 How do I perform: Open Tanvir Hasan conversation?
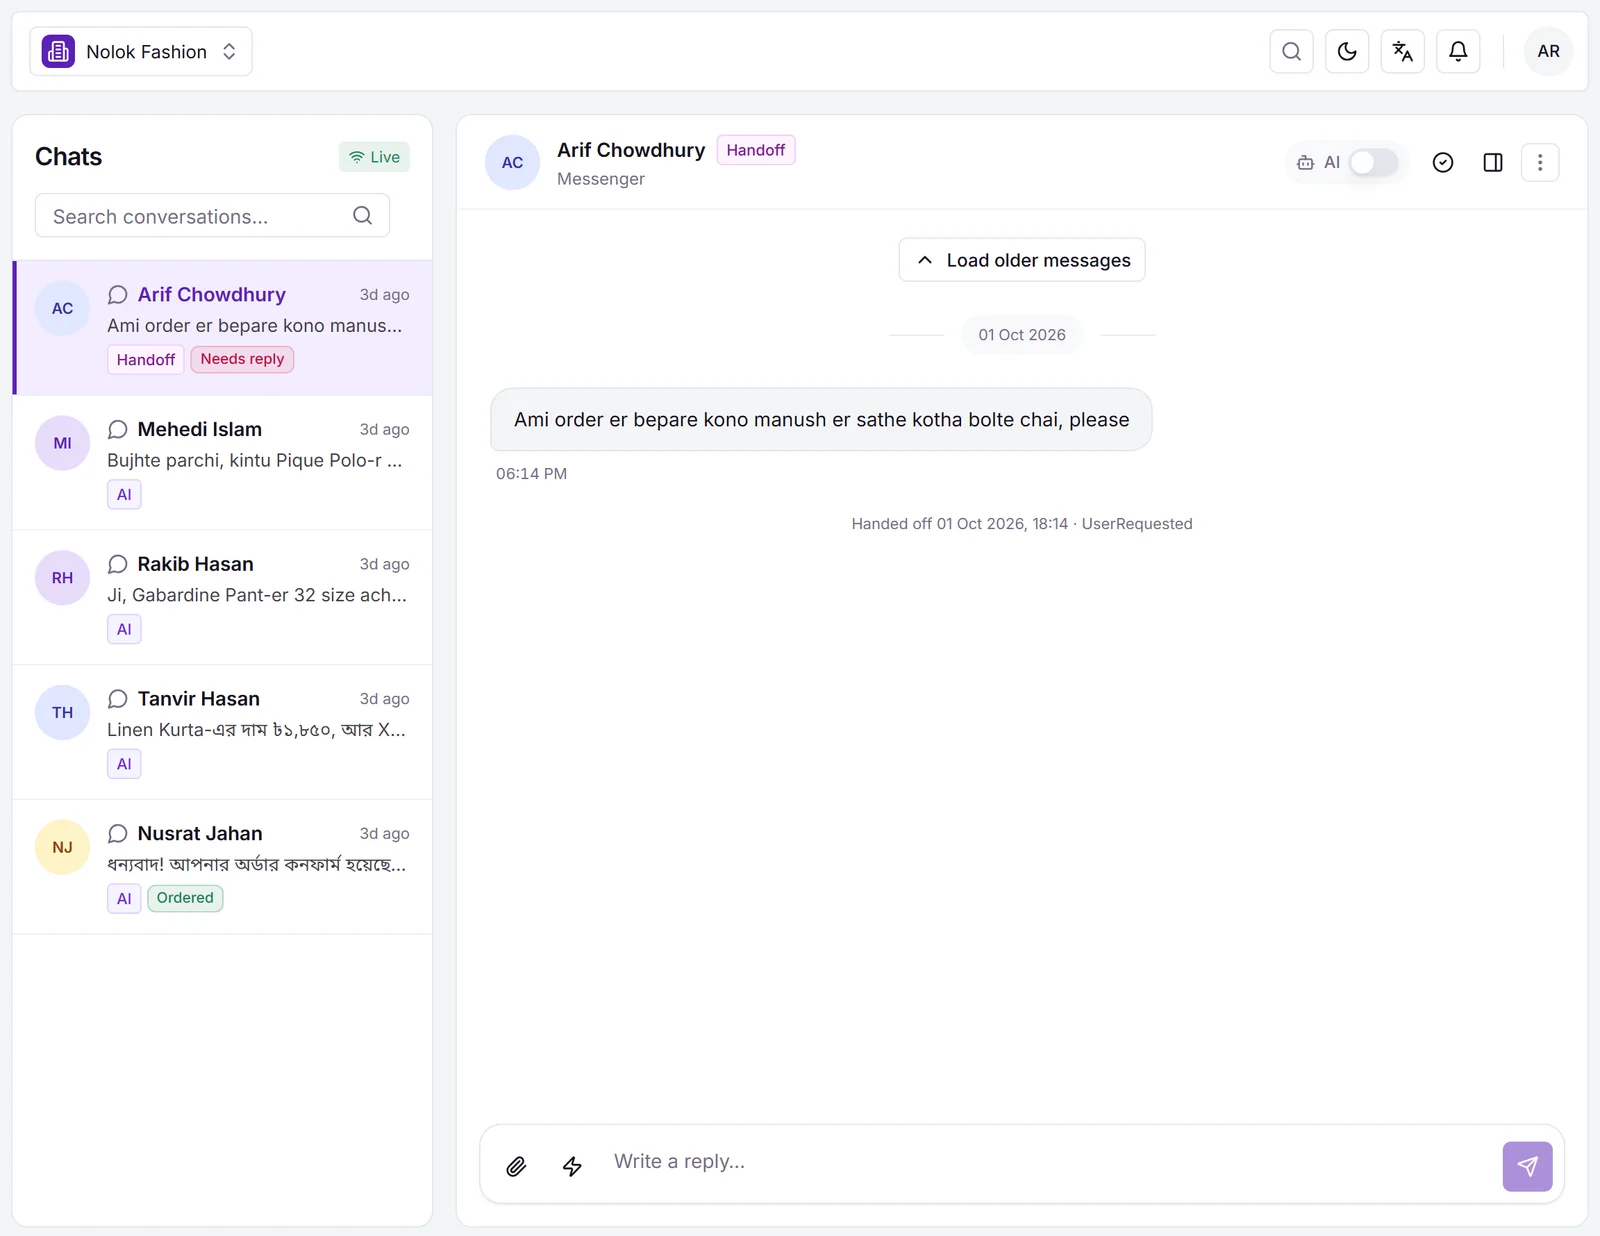click(x=222, y=732)
